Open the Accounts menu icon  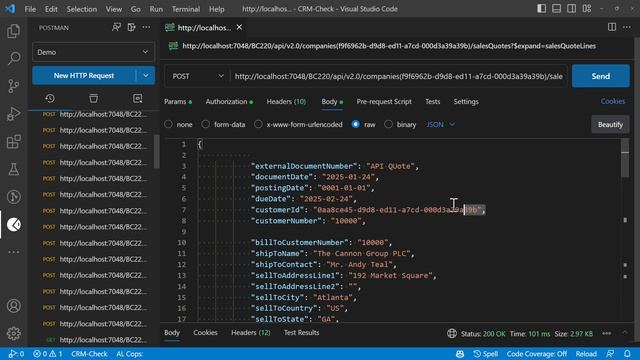13,306
